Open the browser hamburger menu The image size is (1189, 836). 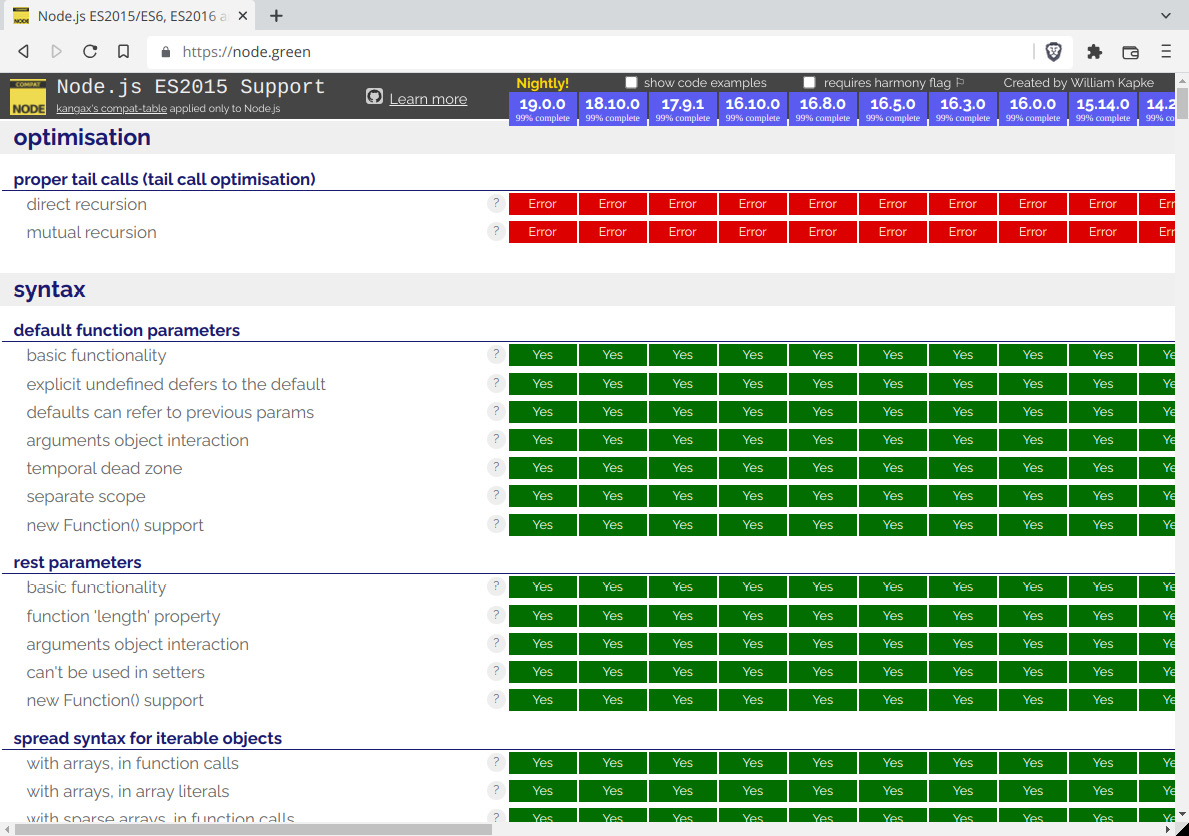[x=1166, y=51]
